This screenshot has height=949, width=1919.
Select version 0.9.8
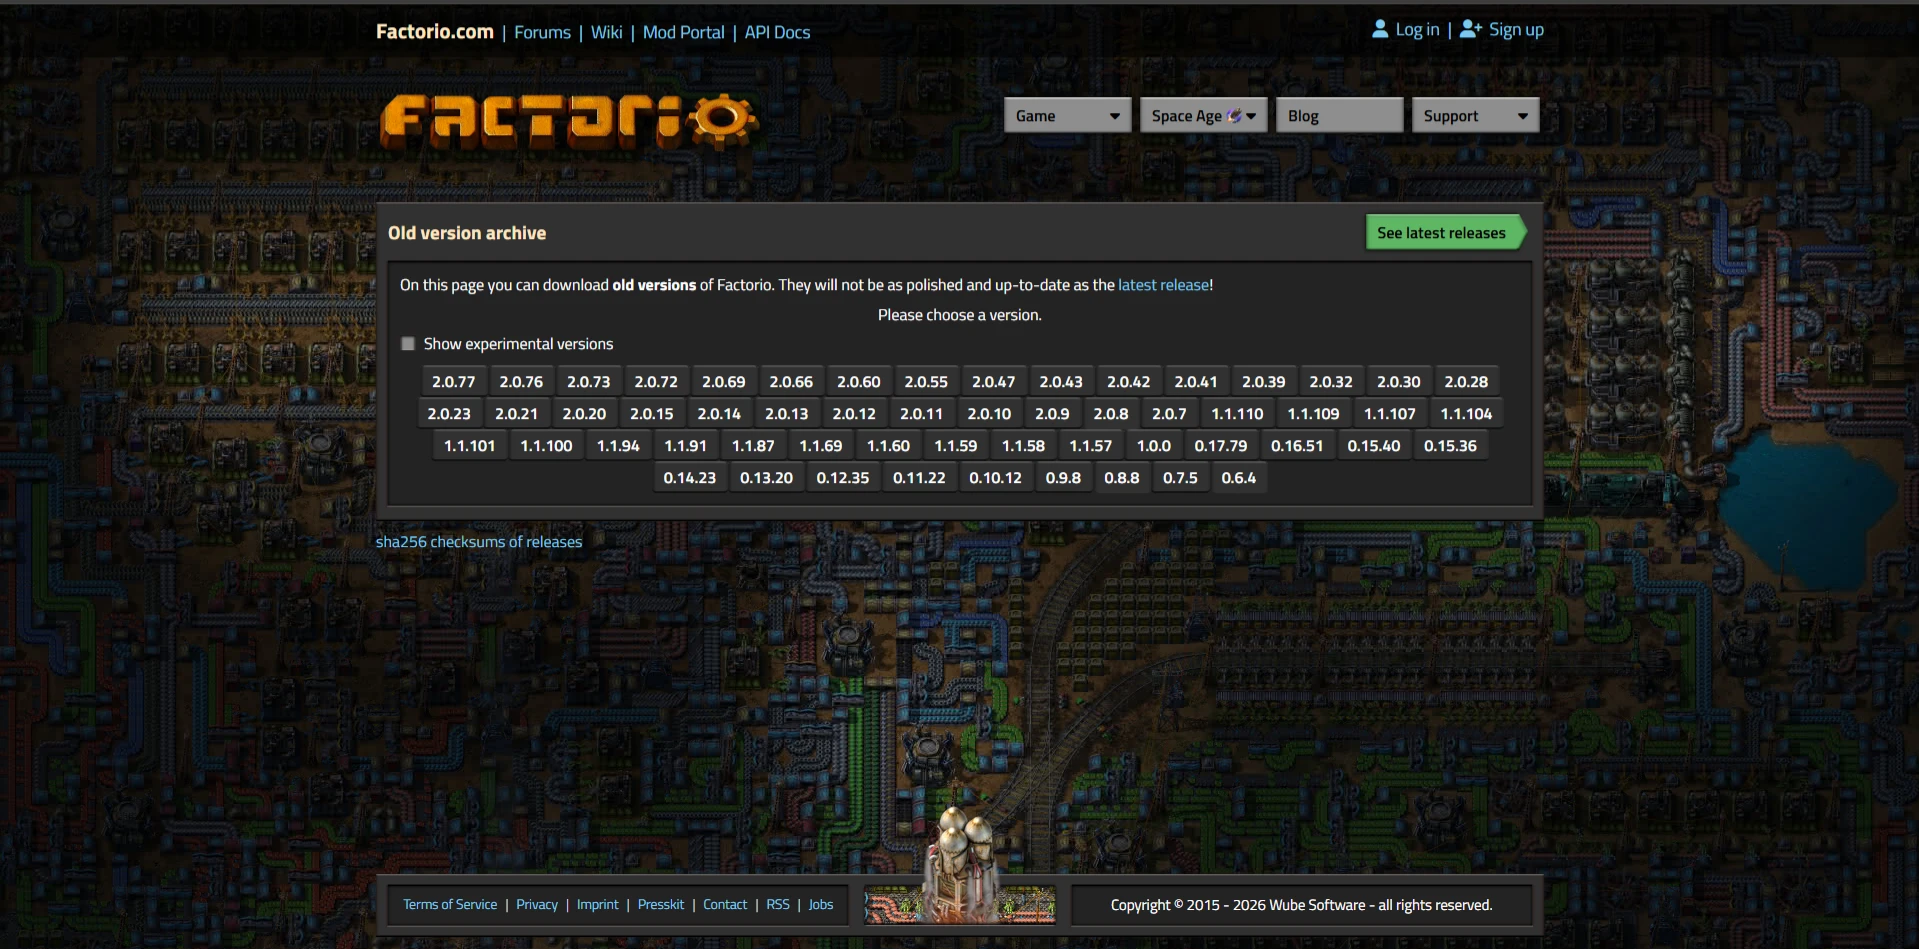[x=1063, y=478]
